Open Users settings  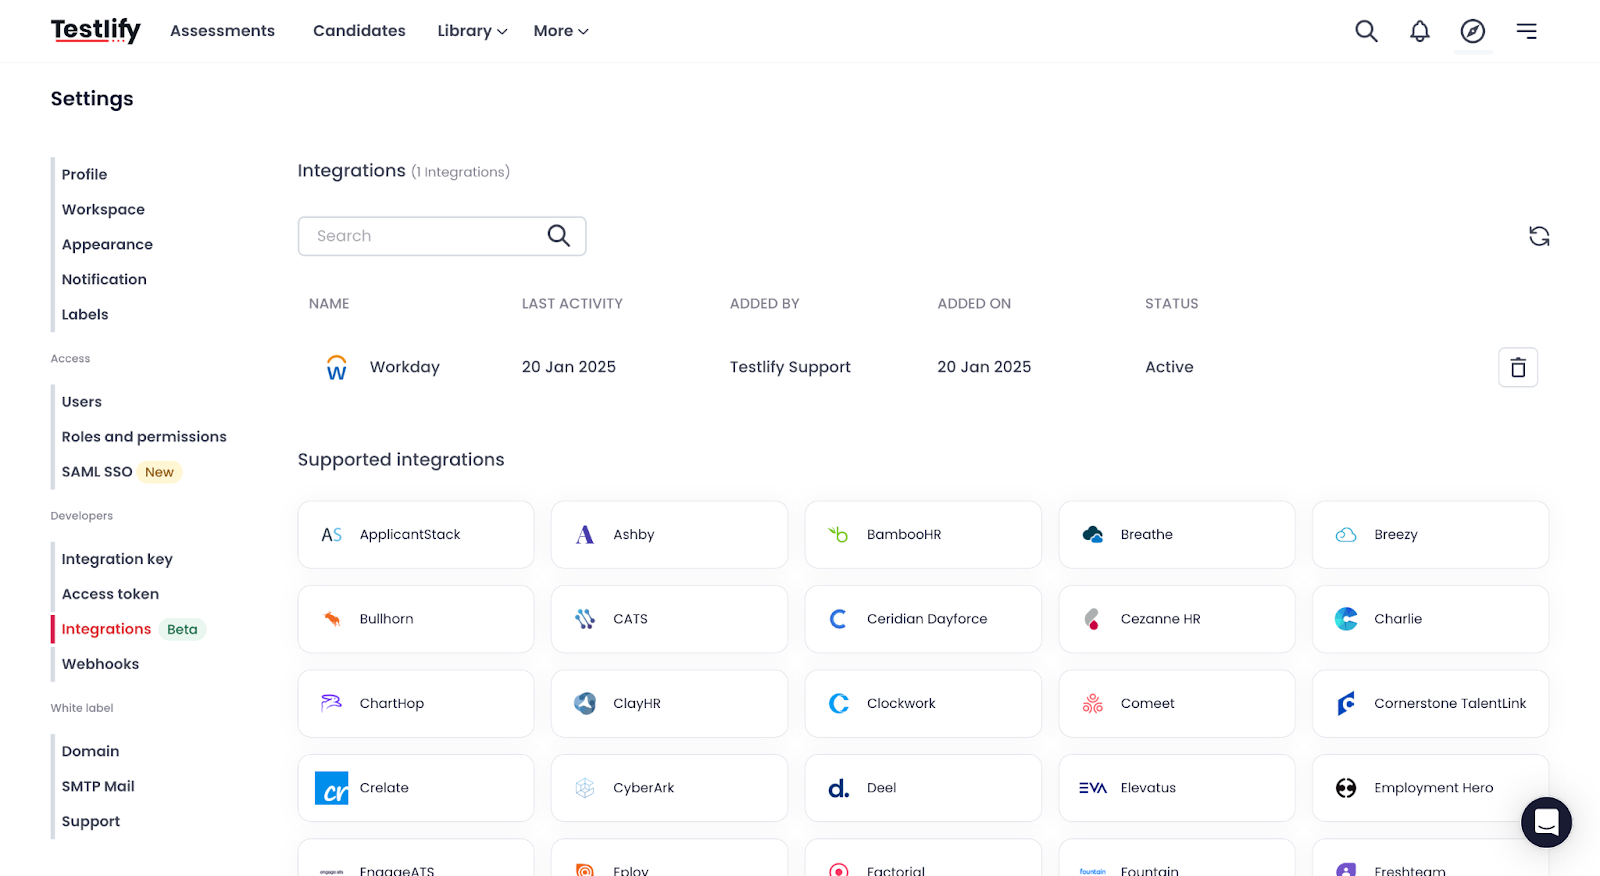[82, 402]
